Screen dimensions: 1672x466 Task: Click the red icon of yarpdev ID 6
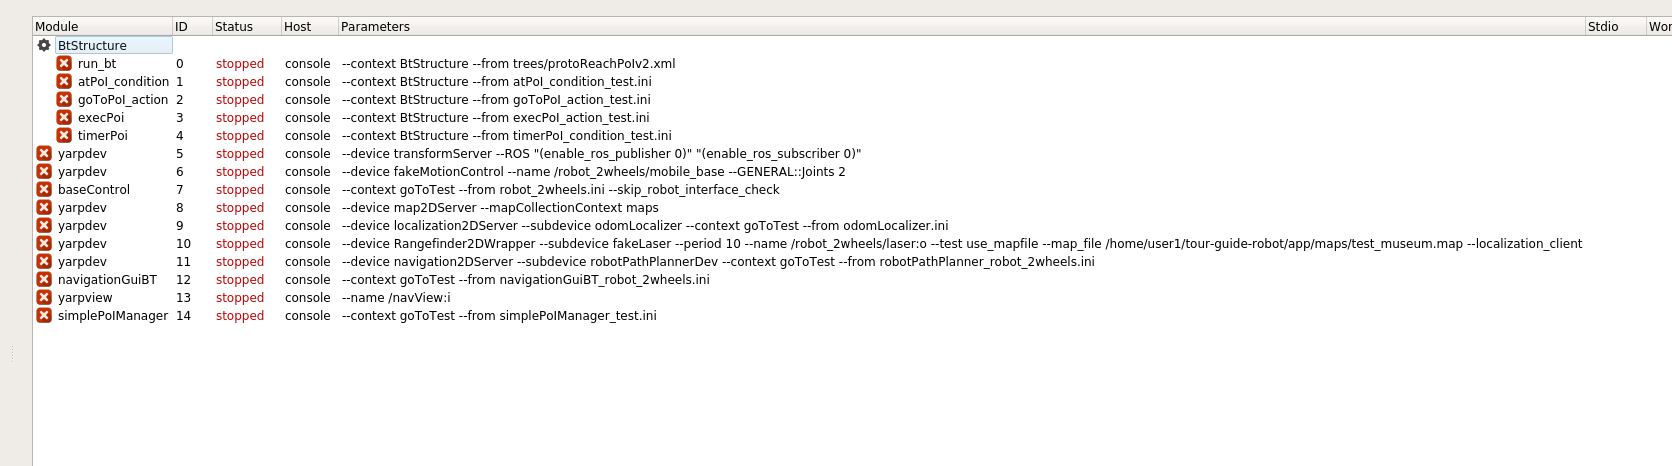click(44, 171)
